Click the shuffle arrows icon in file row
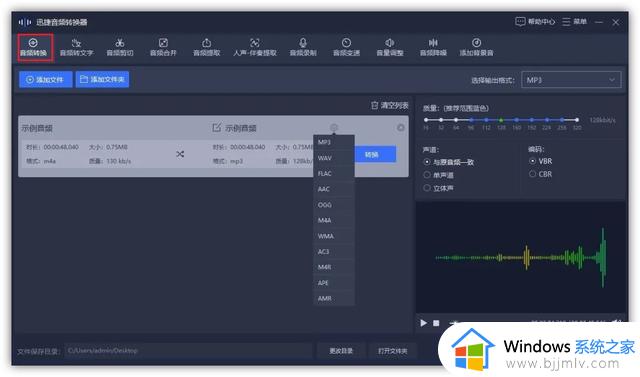640x377 pixels. 180,154
